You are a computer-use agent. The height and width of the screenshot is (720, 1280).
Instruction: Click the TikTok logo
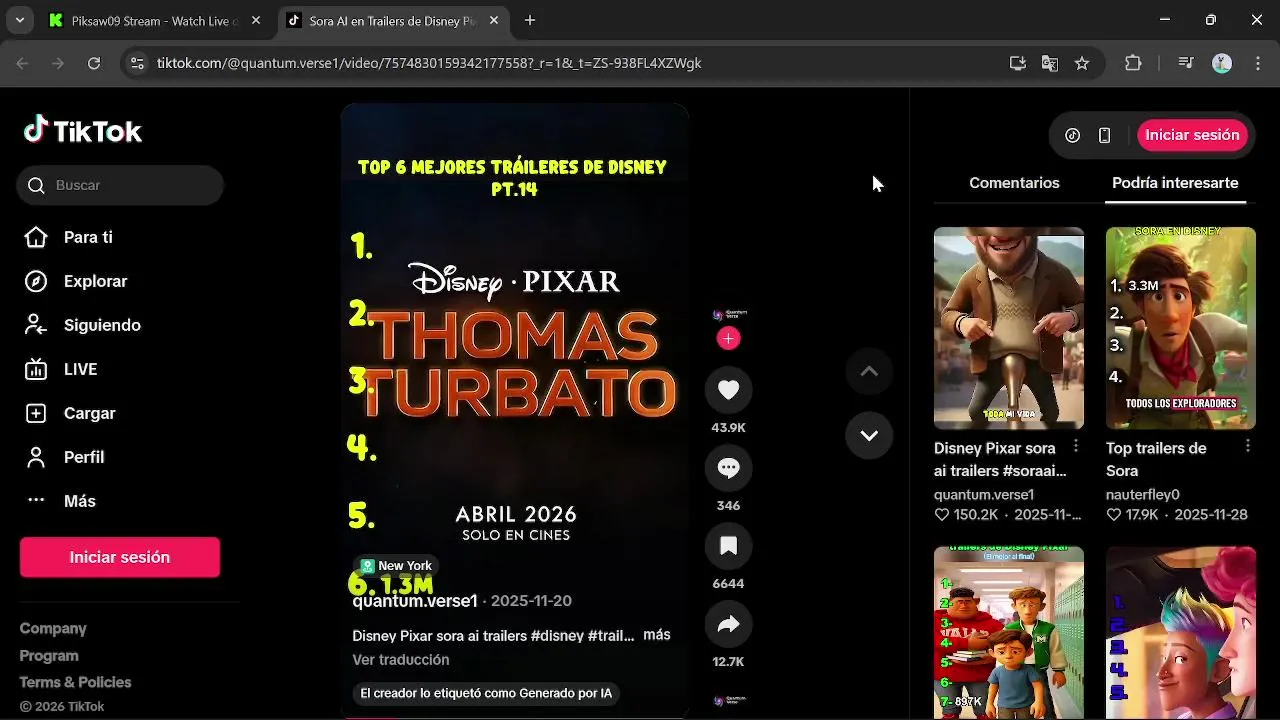pyautogui.click(x=83, y=130)
